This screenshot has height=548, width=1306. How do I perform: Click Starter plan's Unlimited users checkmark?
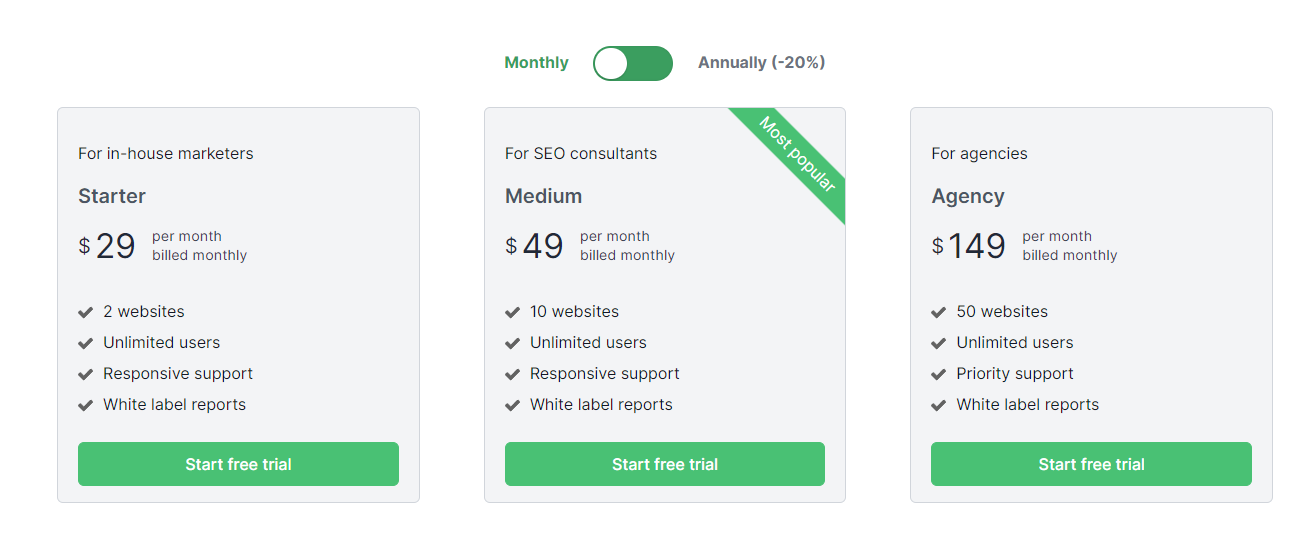point(86,343)
